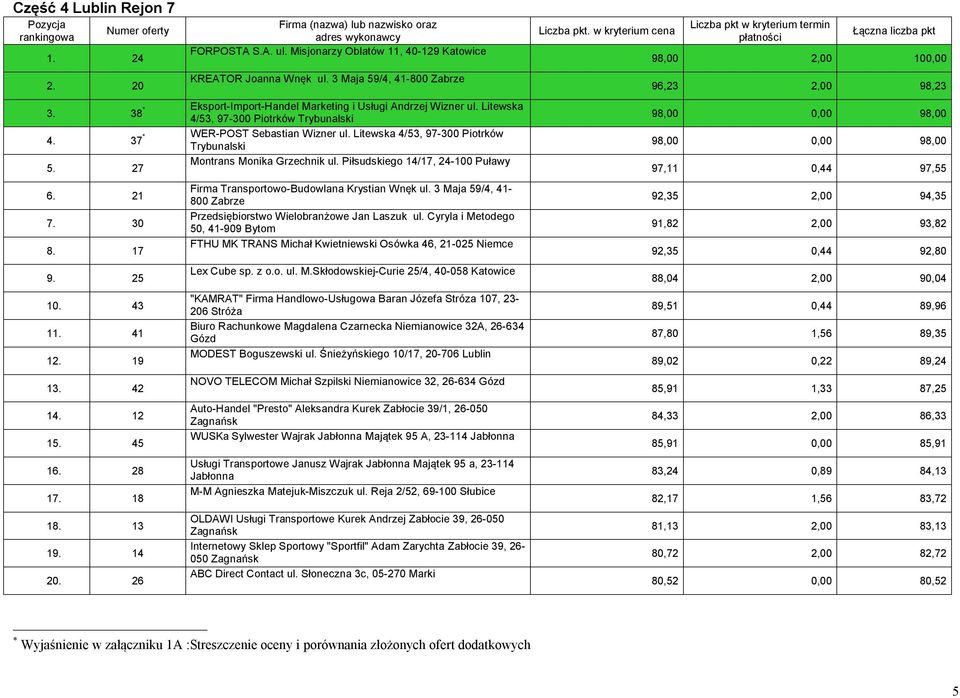Click the total score '80,52'
The image size is (960, 698).
pos(932,580)
